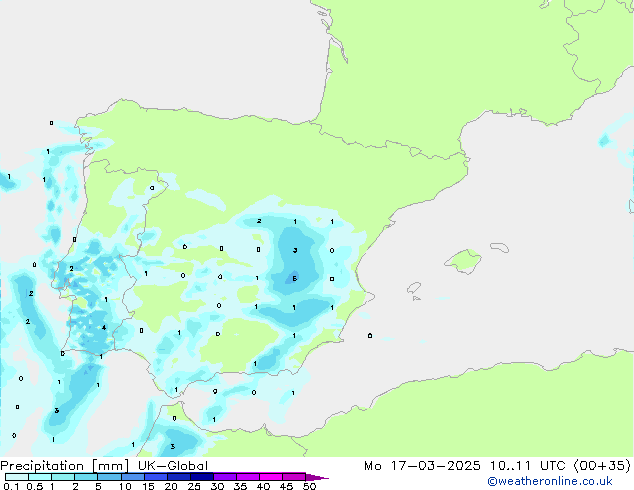Pick the 2–5 mm legend color swatch
Screen dimensions: 634x490
(86, 477)
